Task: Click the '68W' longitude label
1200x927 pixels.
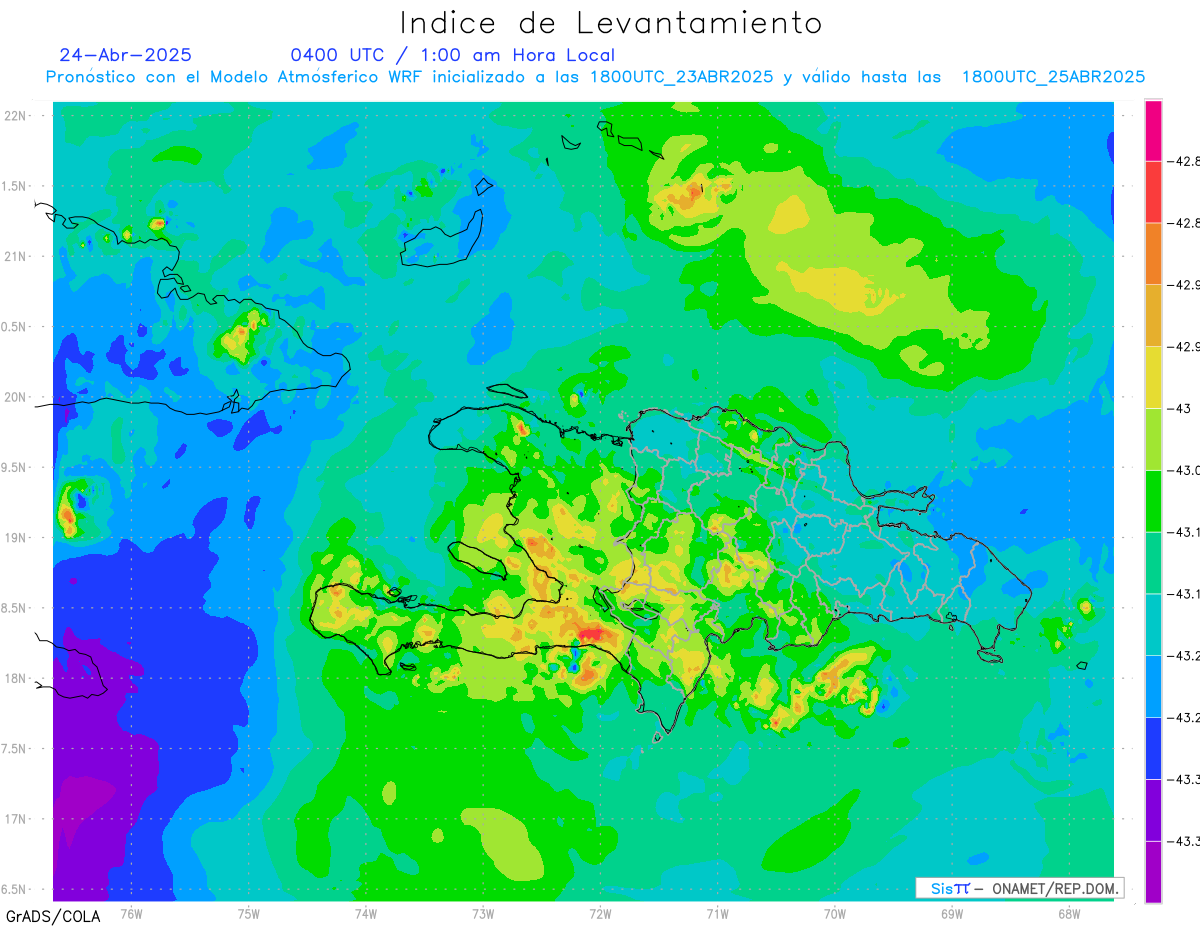Action: coord(1069,914)
